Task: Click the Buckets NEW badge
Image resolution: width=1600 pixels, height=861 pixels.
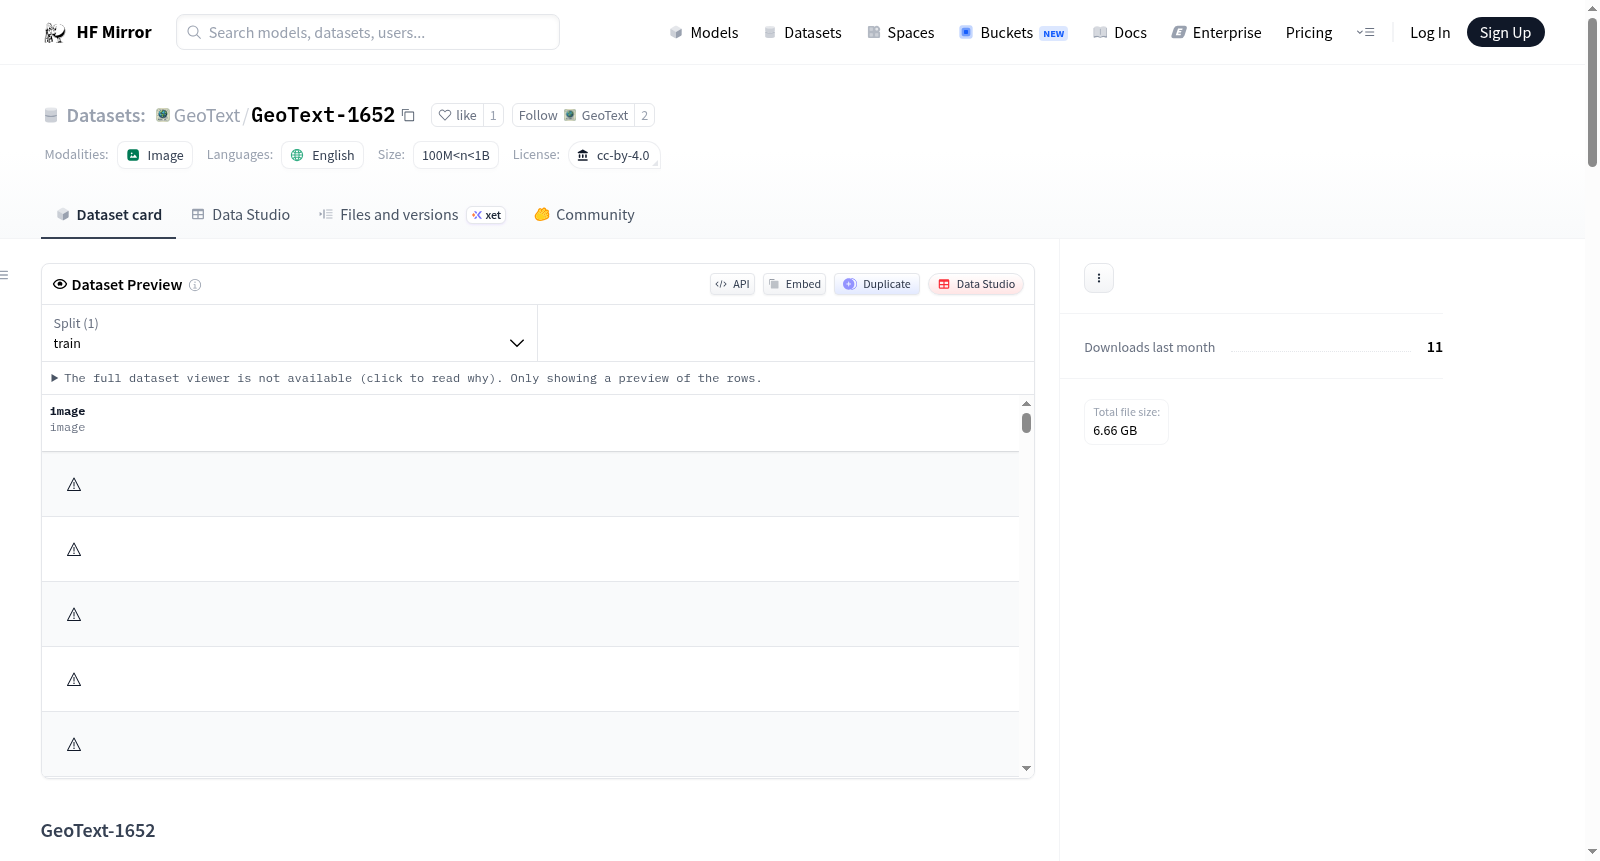Action: tap(1054, 34)
